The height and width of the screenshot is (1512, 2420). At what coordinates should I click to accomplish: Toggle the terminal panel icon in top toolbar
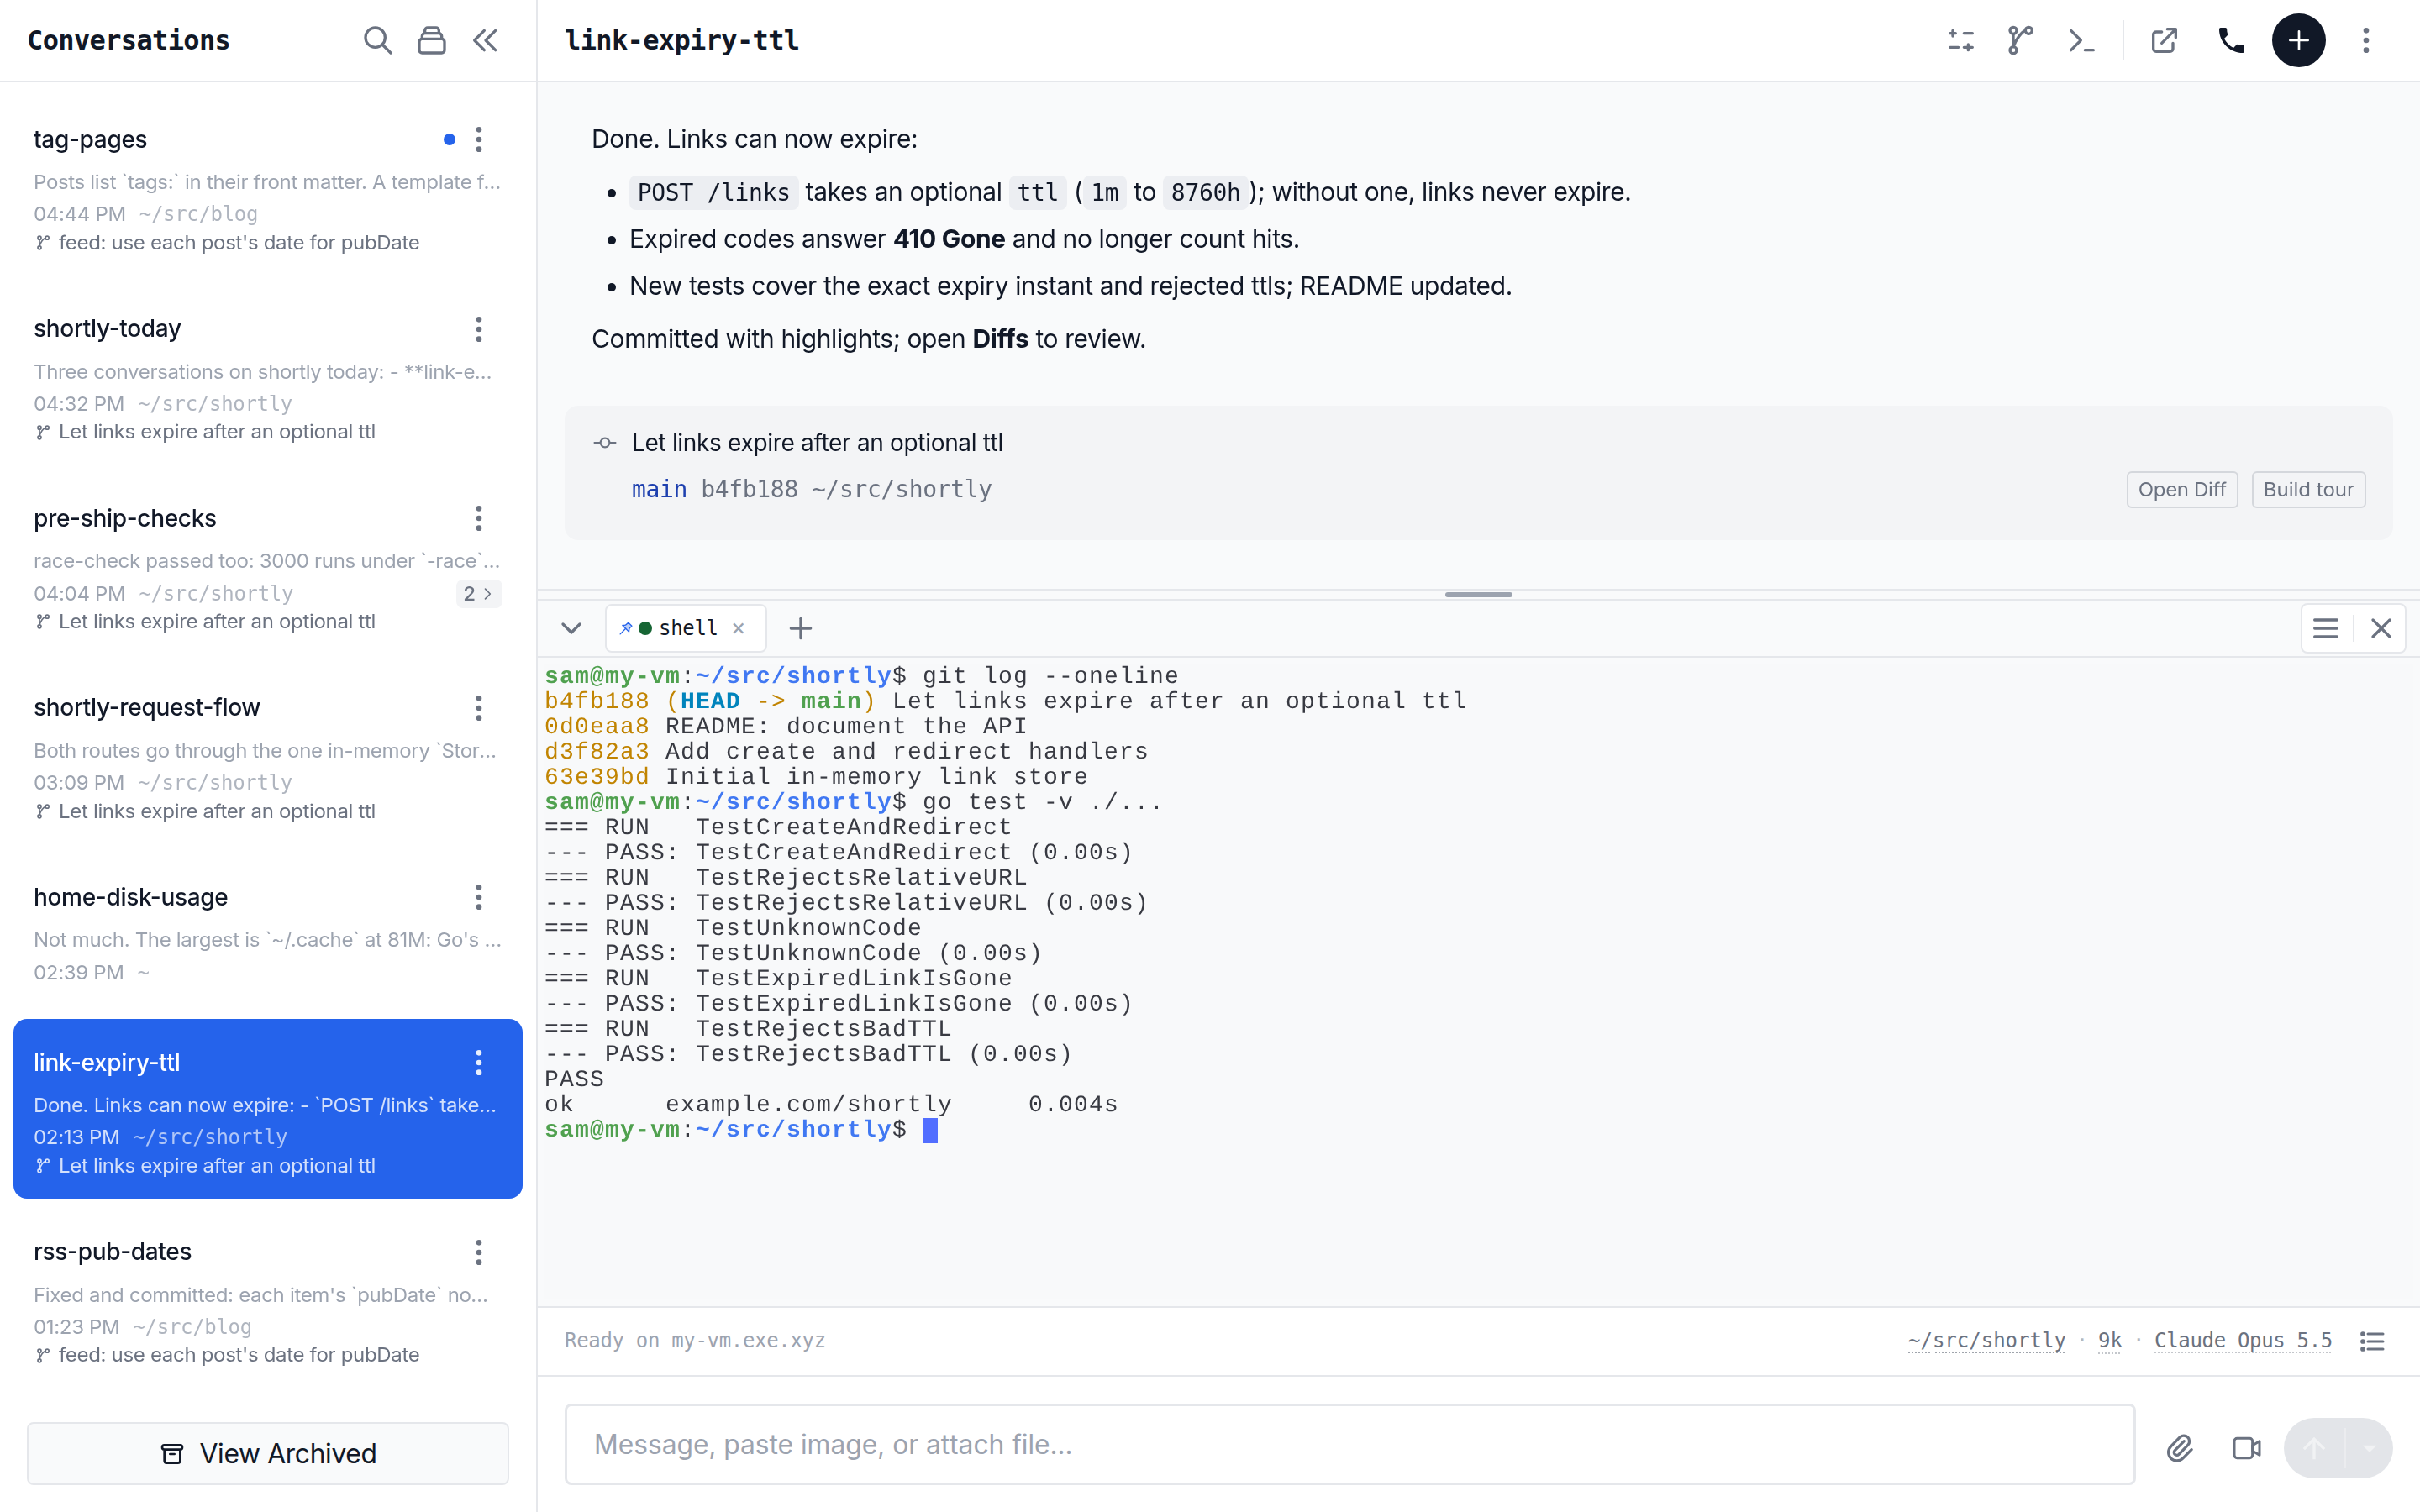(2081, 40)
